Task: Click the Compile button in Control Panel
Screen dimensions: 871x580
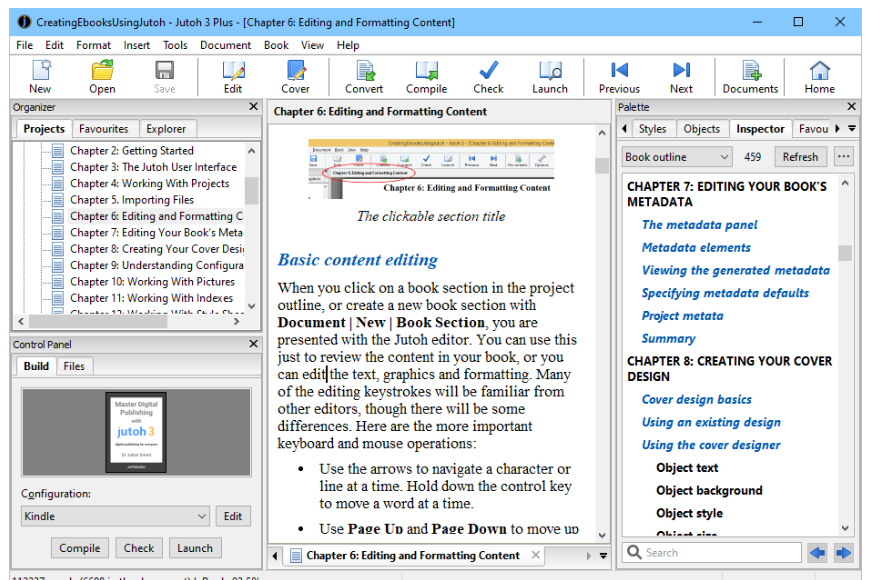Action: point(79,547)
